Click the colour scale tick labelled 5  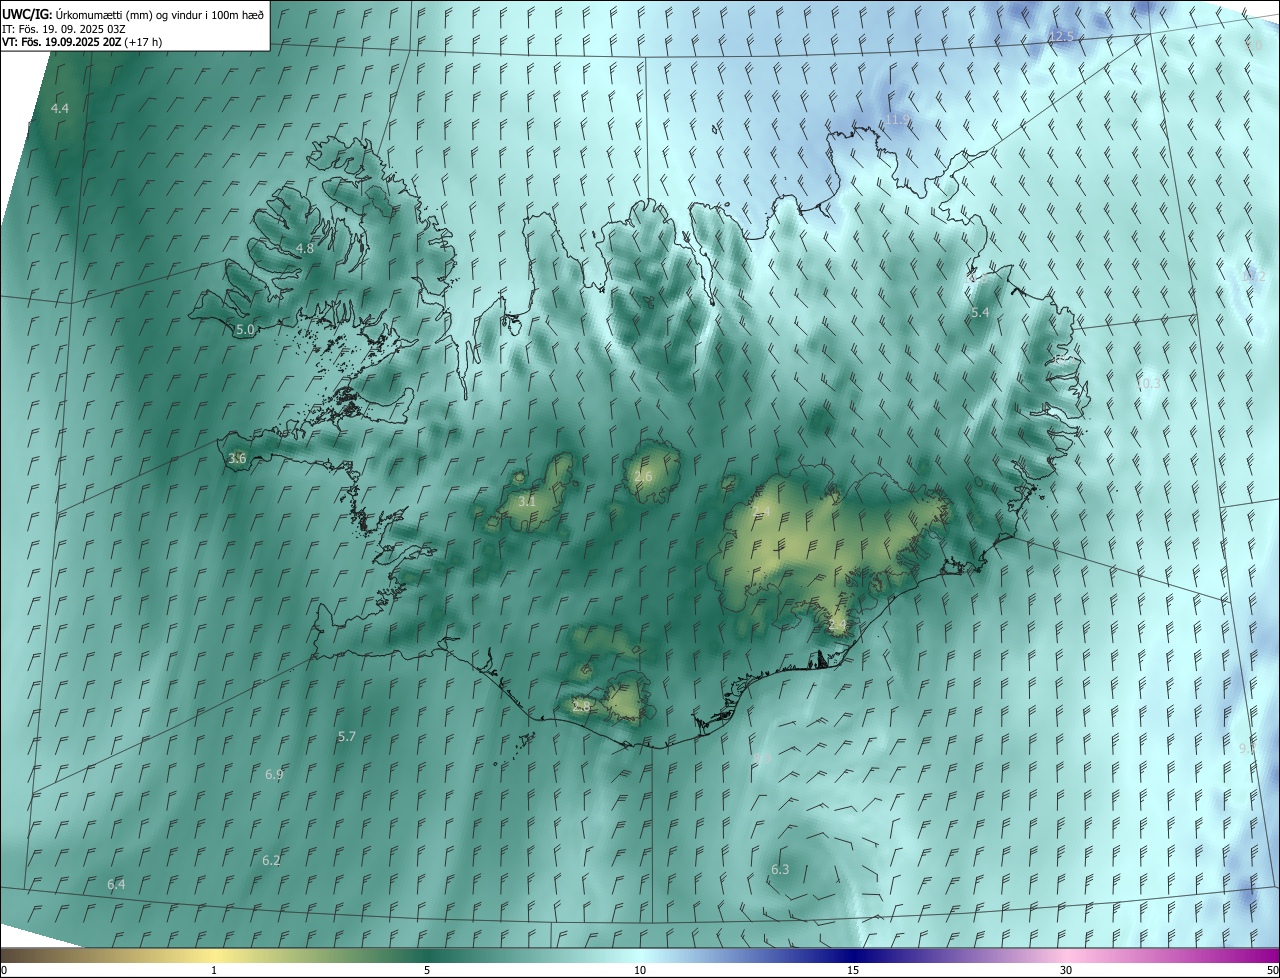[427, 970]
